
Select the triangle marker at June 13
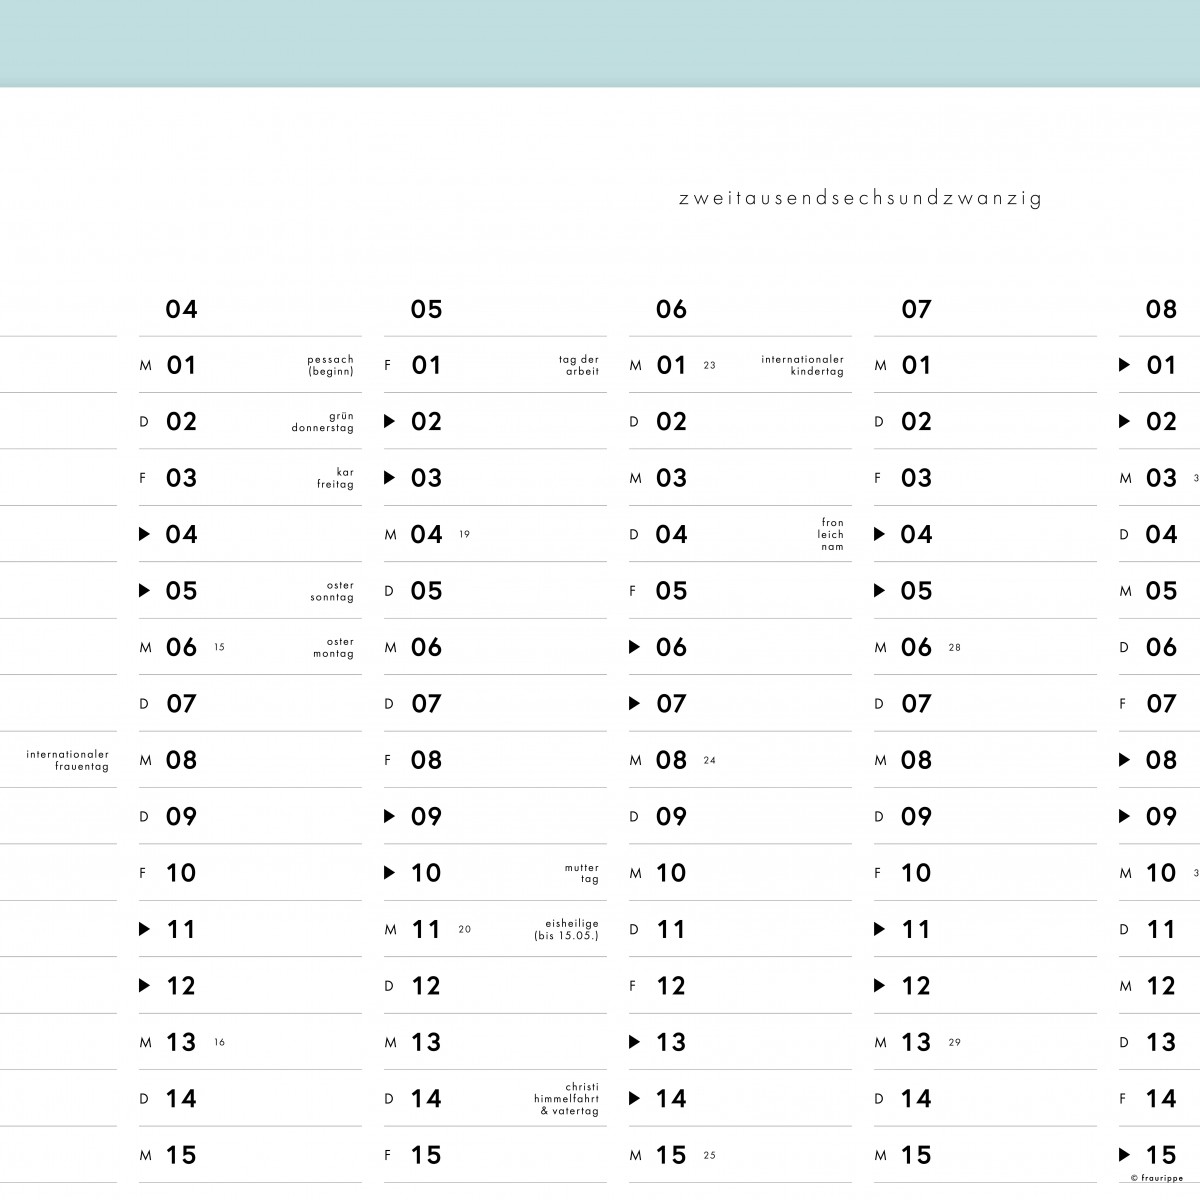click(x=634, y=1042)
